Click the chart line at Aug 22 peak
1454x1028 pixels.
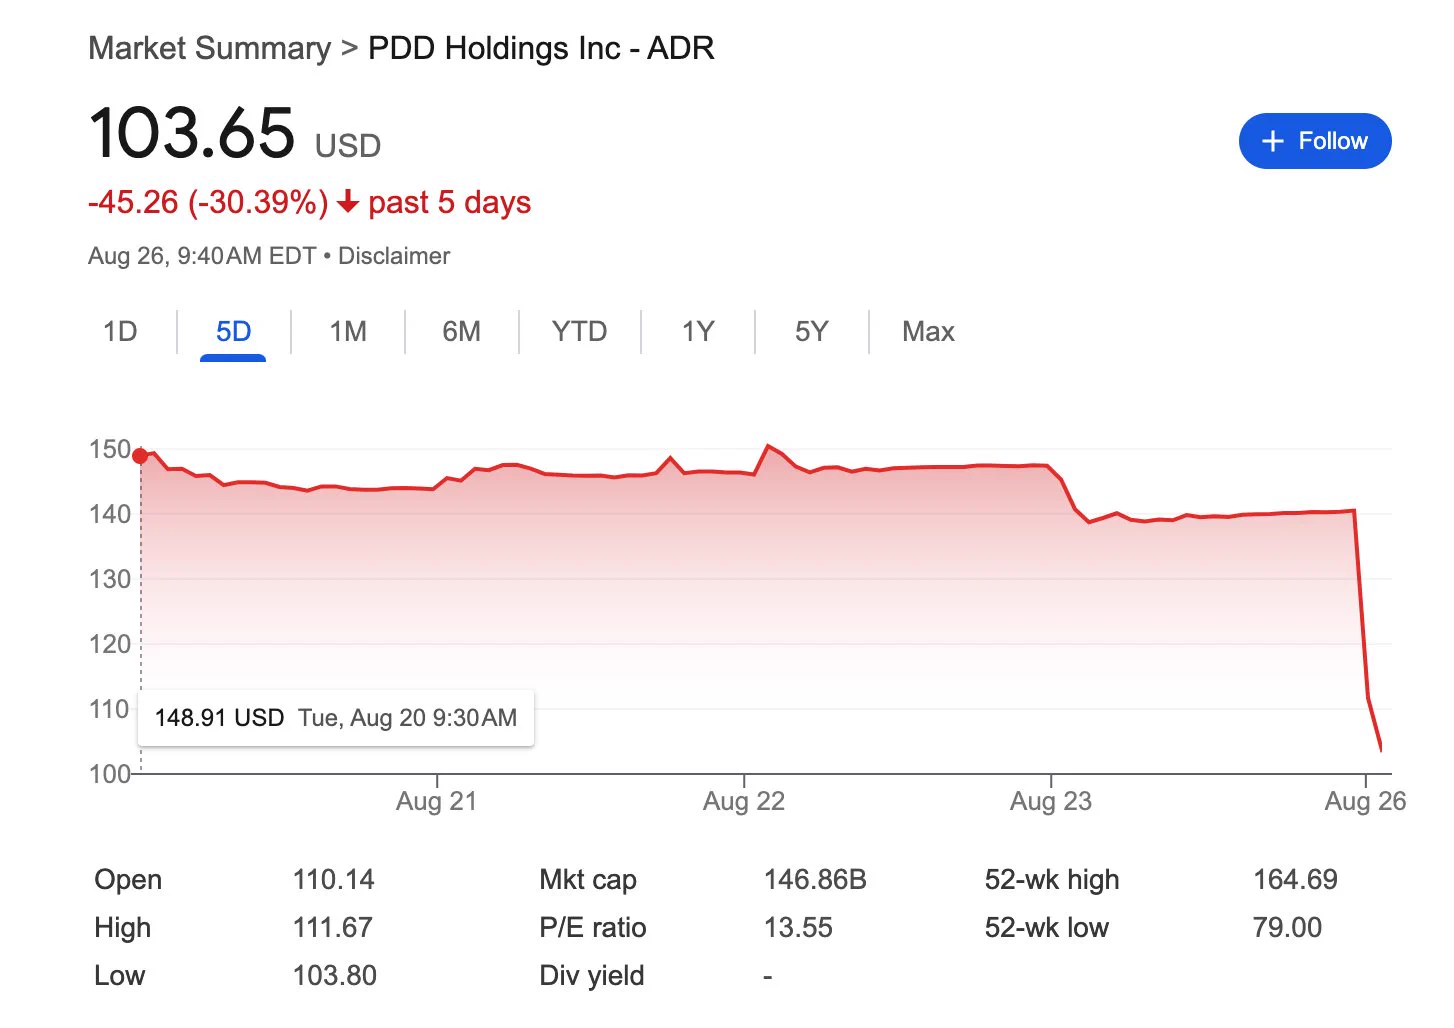(x=768, y=446)
